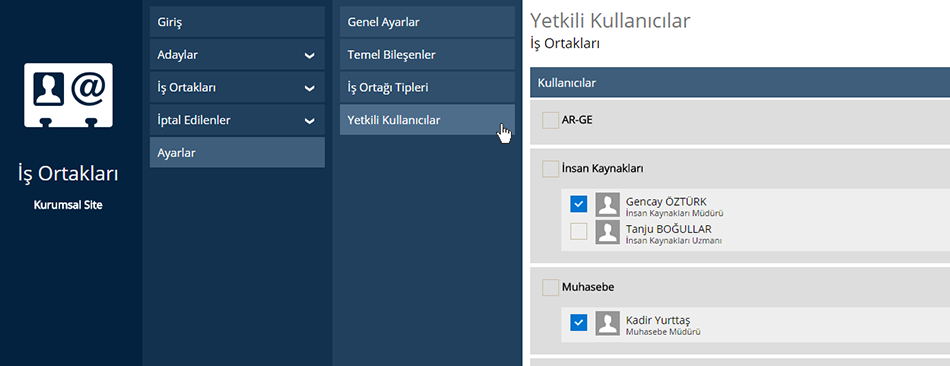Viewport: 950px width, 366px height.
Task: Check the Muhasebe group checkbox
Action: pos(551,287)
